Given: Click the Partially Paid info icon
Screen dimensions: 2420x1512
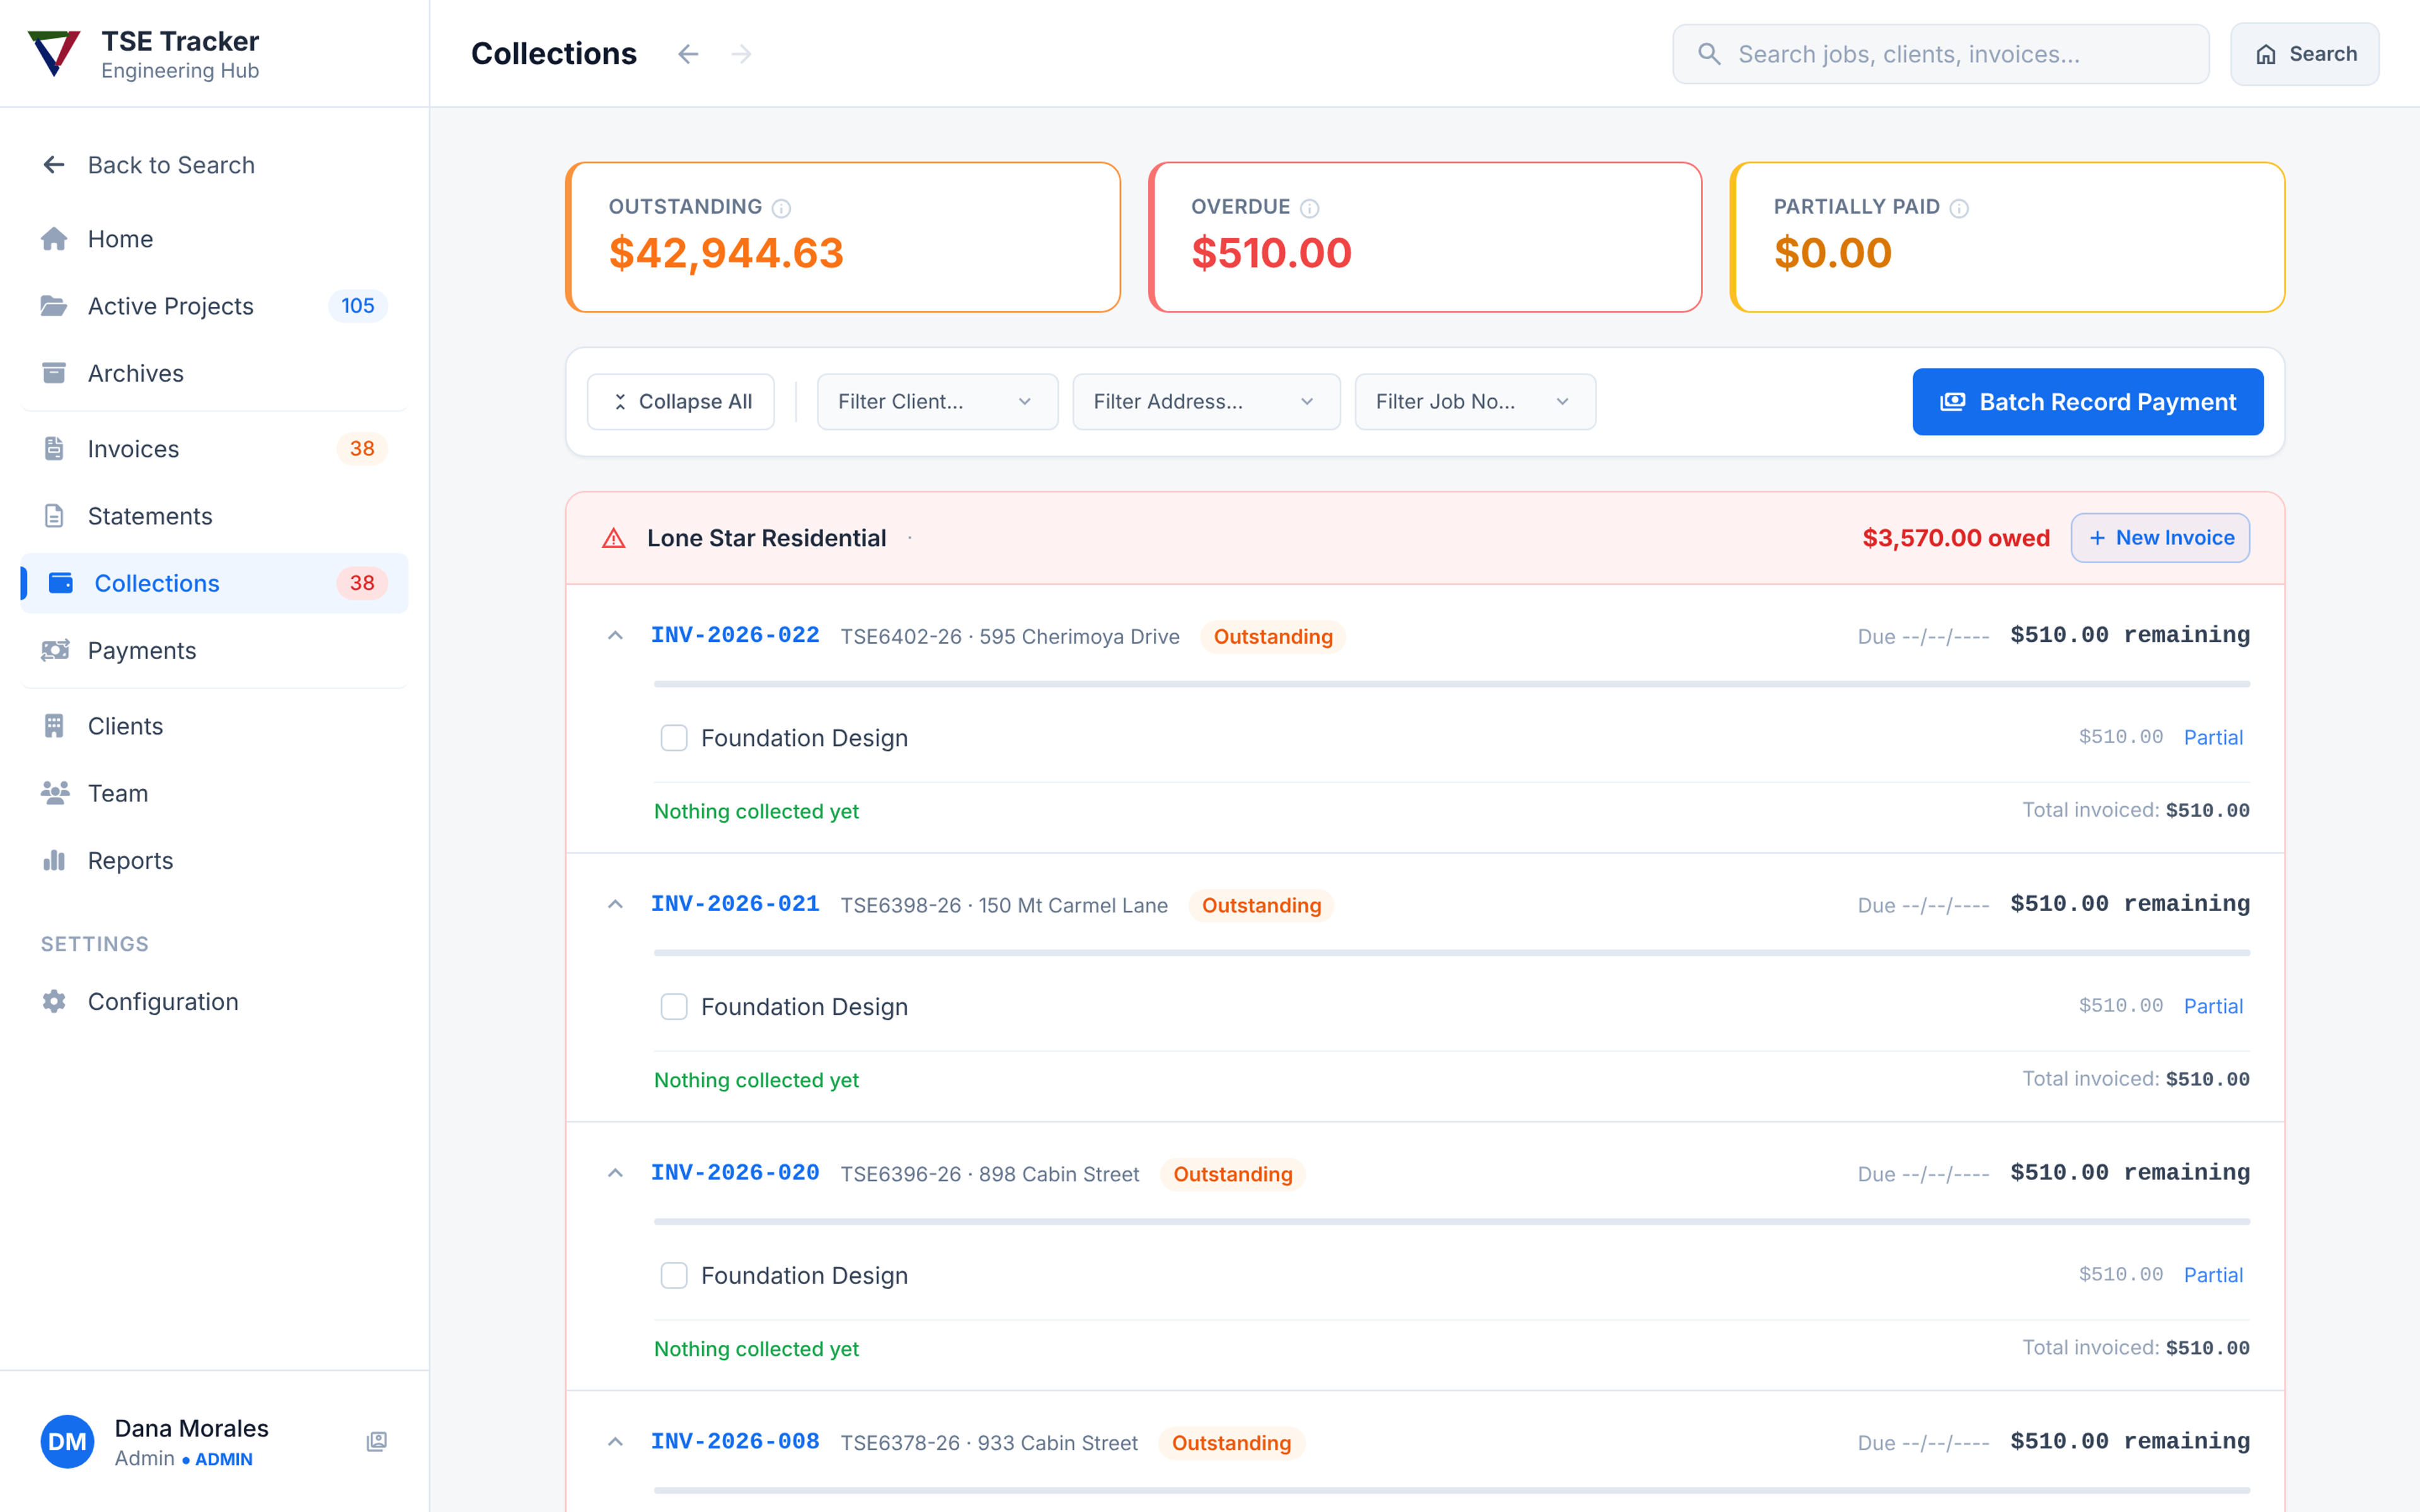Looking at the screenshot, I should pos(1960,208).
